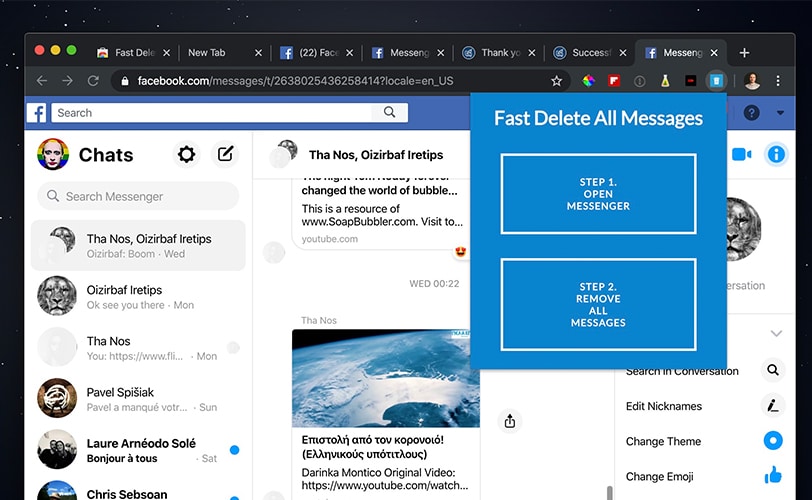The width and height of the screenshot is (812, 500).
Task: Click the Change Emoji thumbs-up icon
Action: 773,475
